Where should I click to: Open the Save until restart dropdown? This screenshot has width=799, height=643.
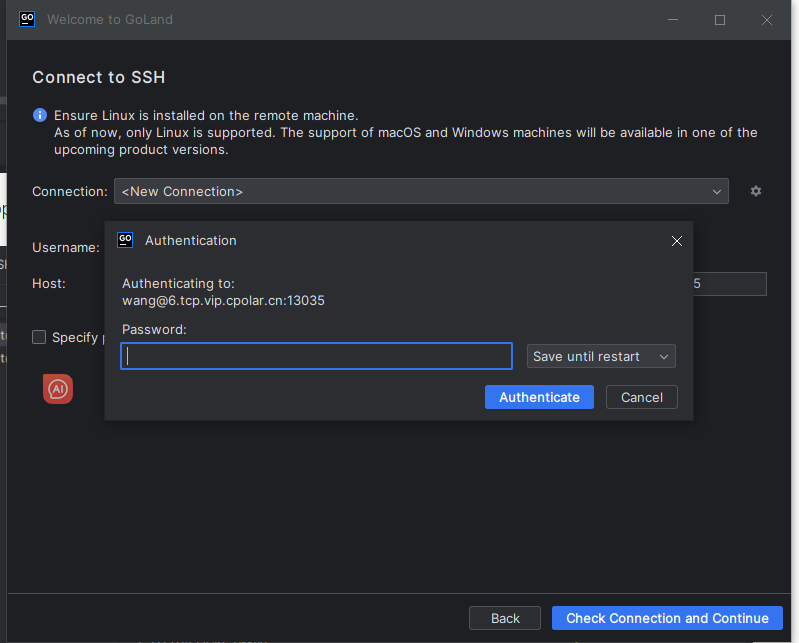(x=601, y=356)
